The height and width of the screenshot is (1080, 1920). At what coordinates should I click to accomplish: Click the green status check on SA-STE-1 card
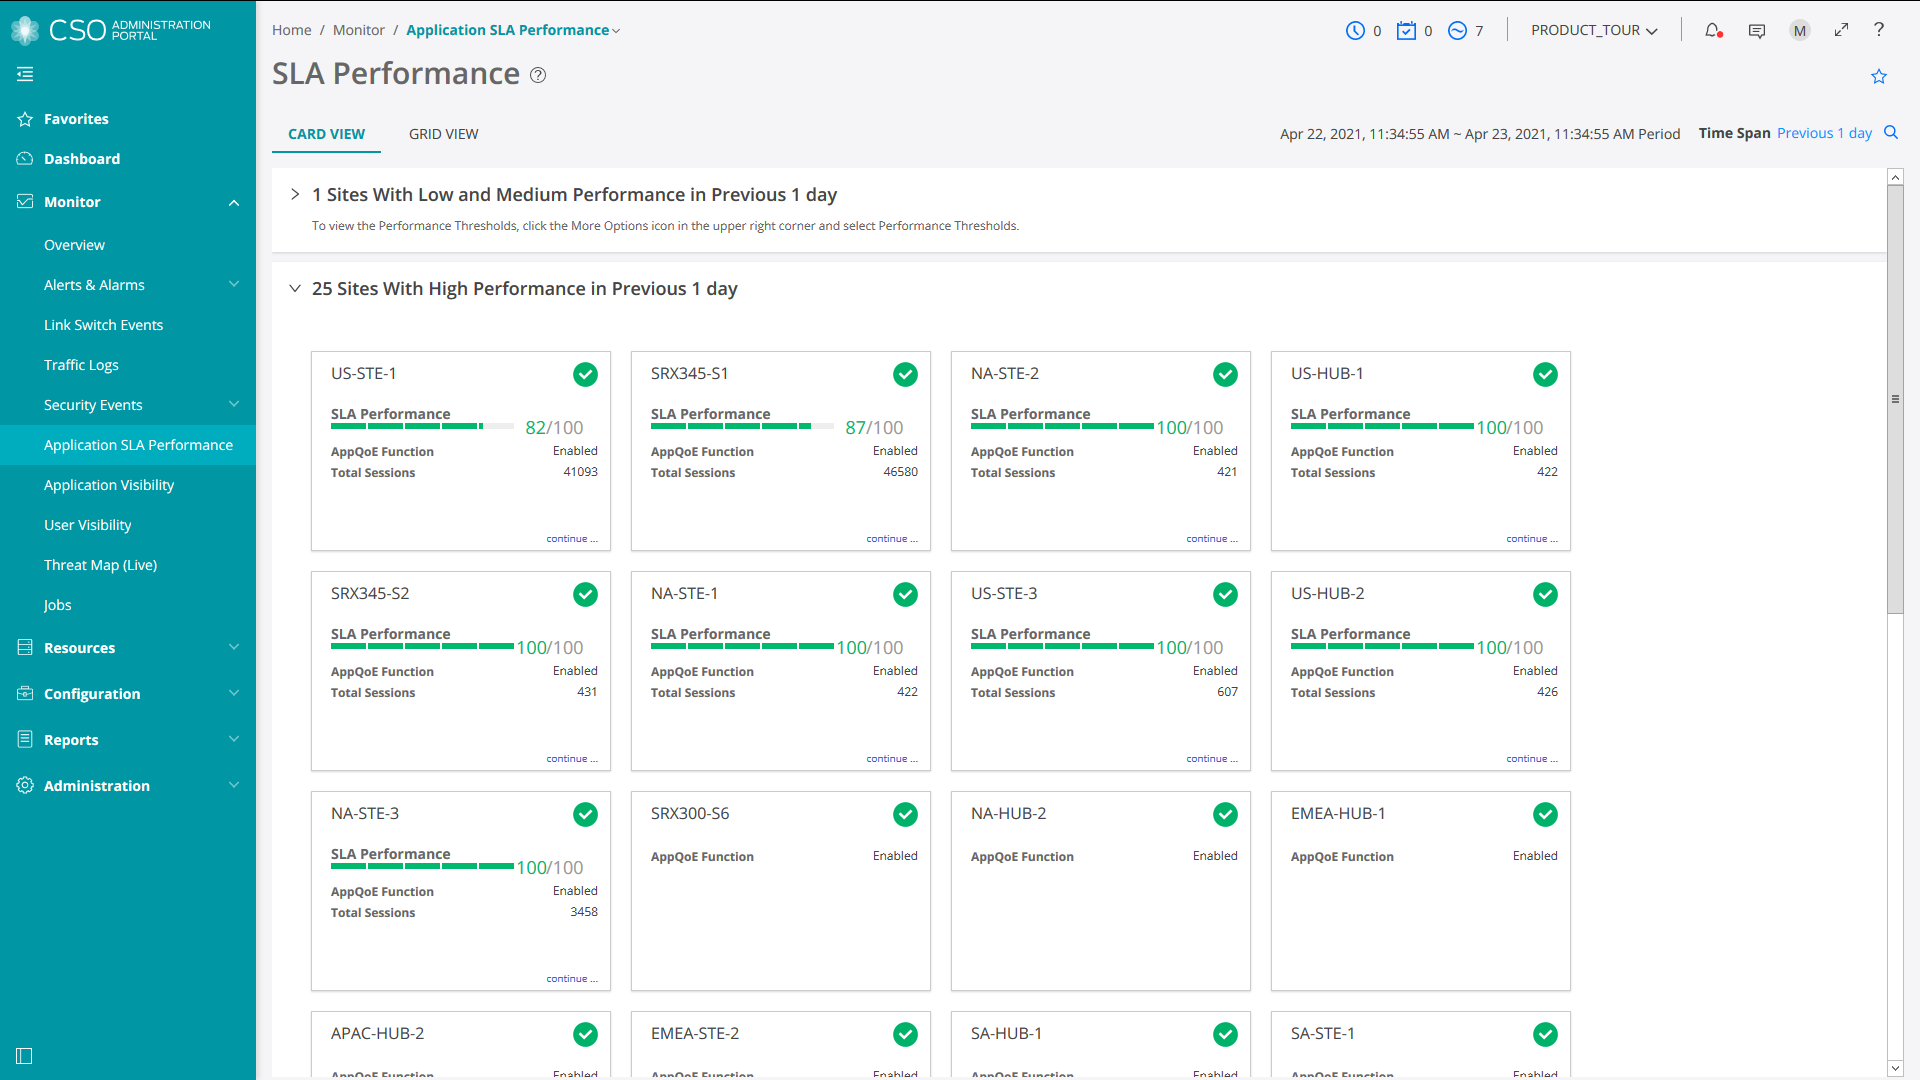1545,1035
